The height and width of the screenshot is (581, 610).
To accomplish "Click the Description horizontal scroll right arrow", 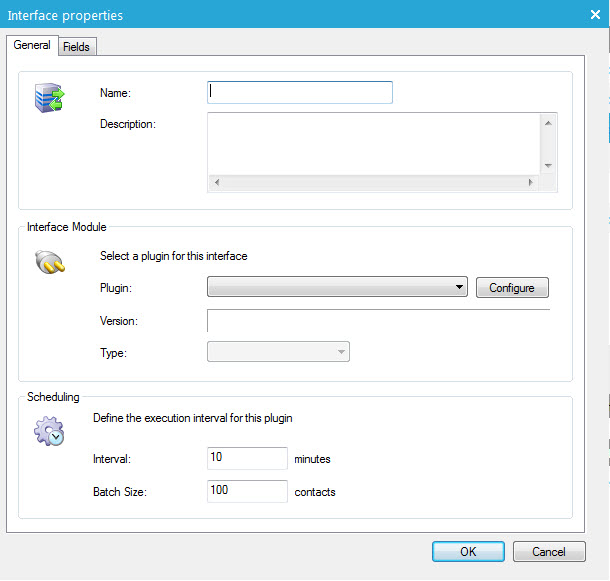I will [530, 183].
